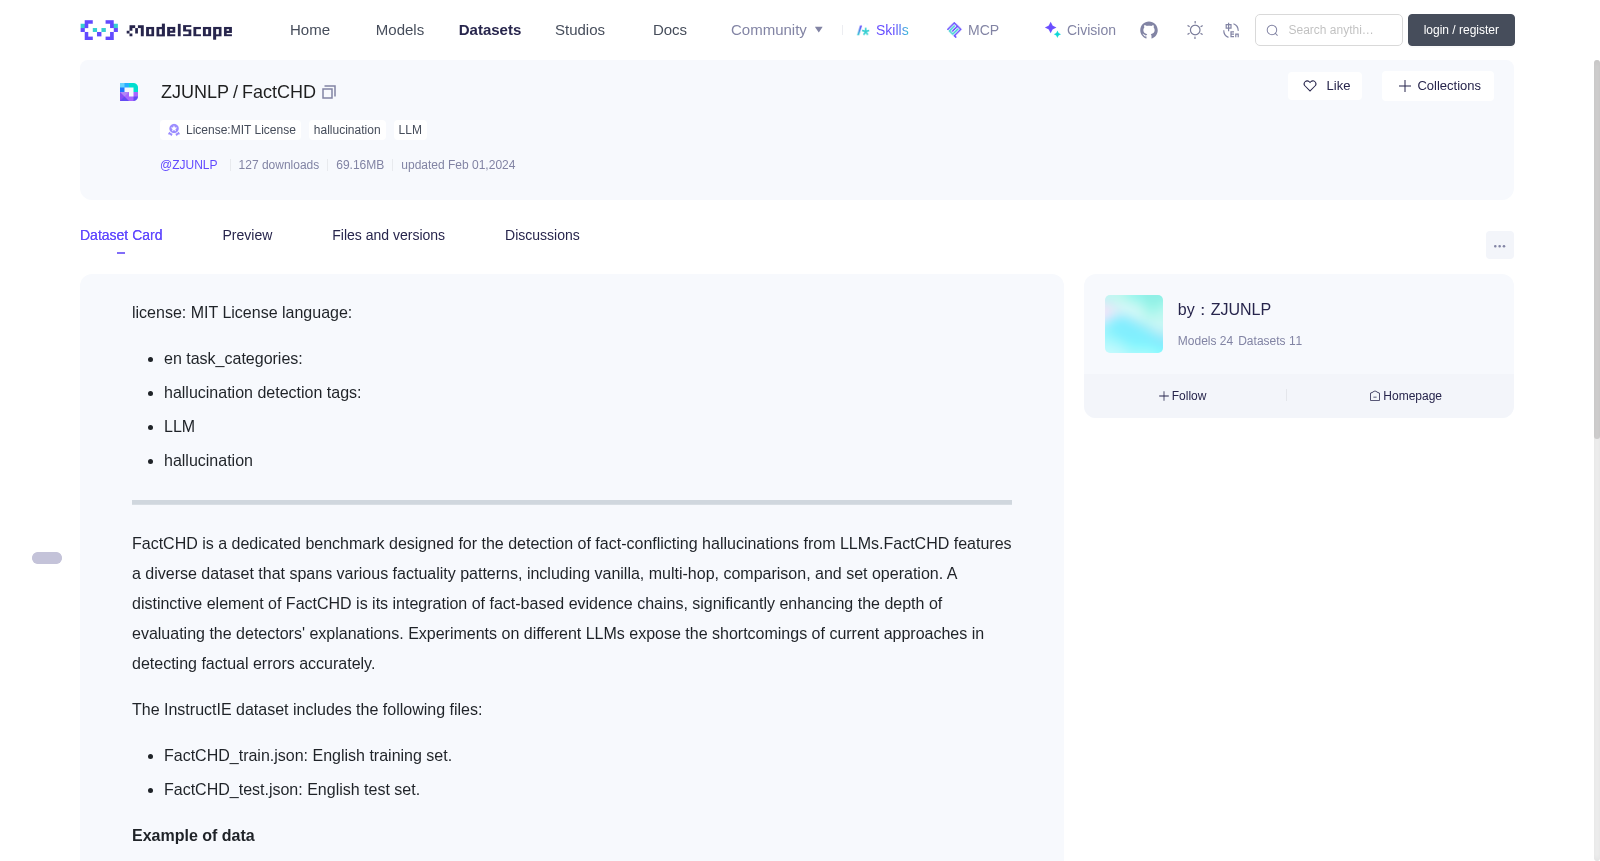Click the 69.16MB size text
This screenshot has width=1600, height=861.
coord(360,165)
